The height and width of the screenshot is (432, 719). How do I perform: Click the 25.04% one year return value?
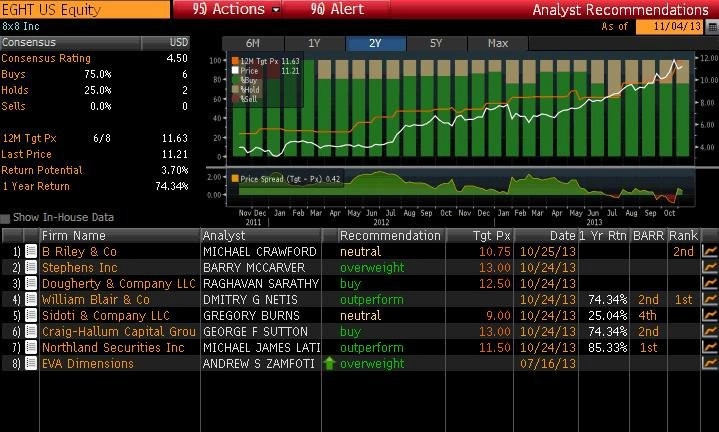coord(608,316)
